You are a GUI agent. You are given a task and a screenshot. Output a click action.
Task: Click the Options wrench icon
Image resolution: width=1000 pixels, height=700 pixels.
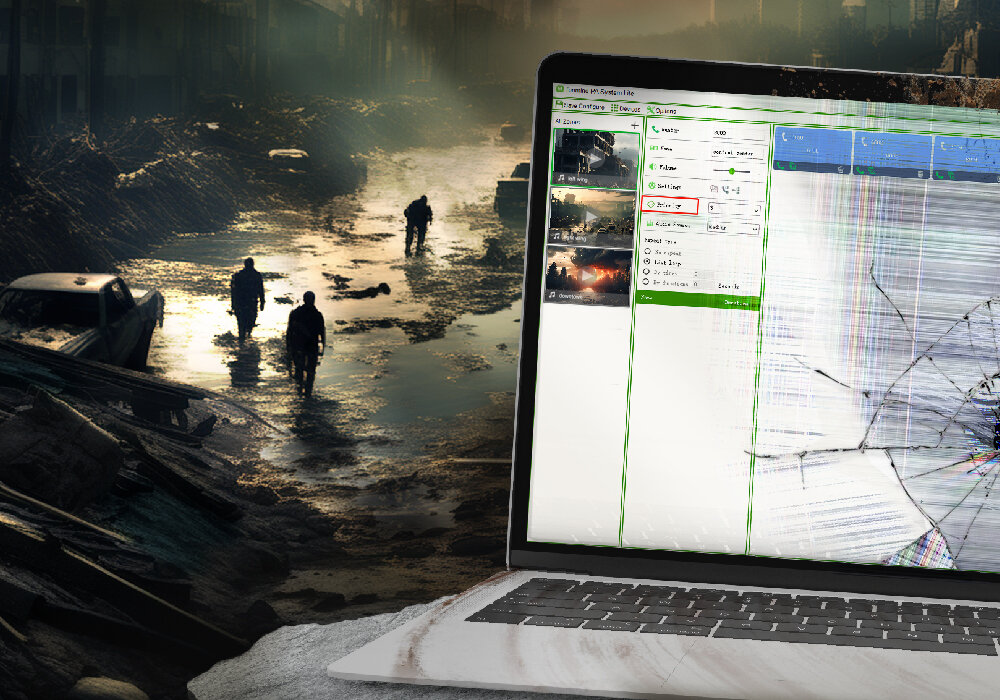[x=651, y=110]
